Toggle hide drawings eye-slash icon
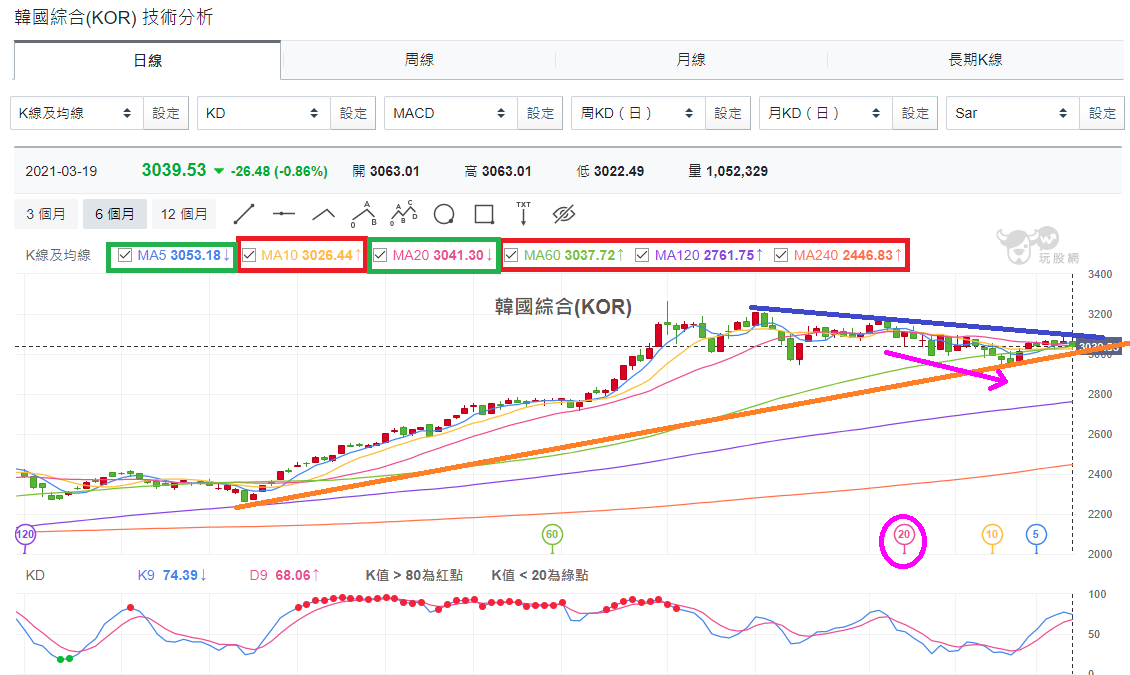 coord(564,214)
